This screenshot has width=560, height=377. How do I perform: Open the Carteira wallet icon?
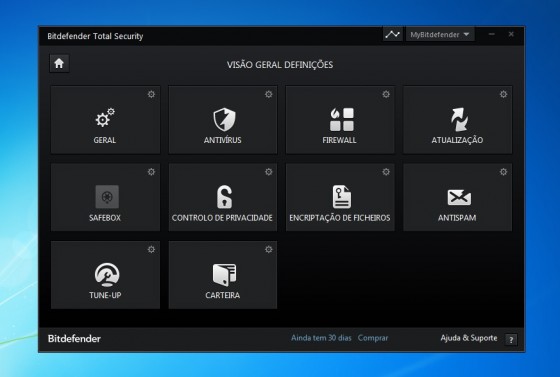click(224, 275)
